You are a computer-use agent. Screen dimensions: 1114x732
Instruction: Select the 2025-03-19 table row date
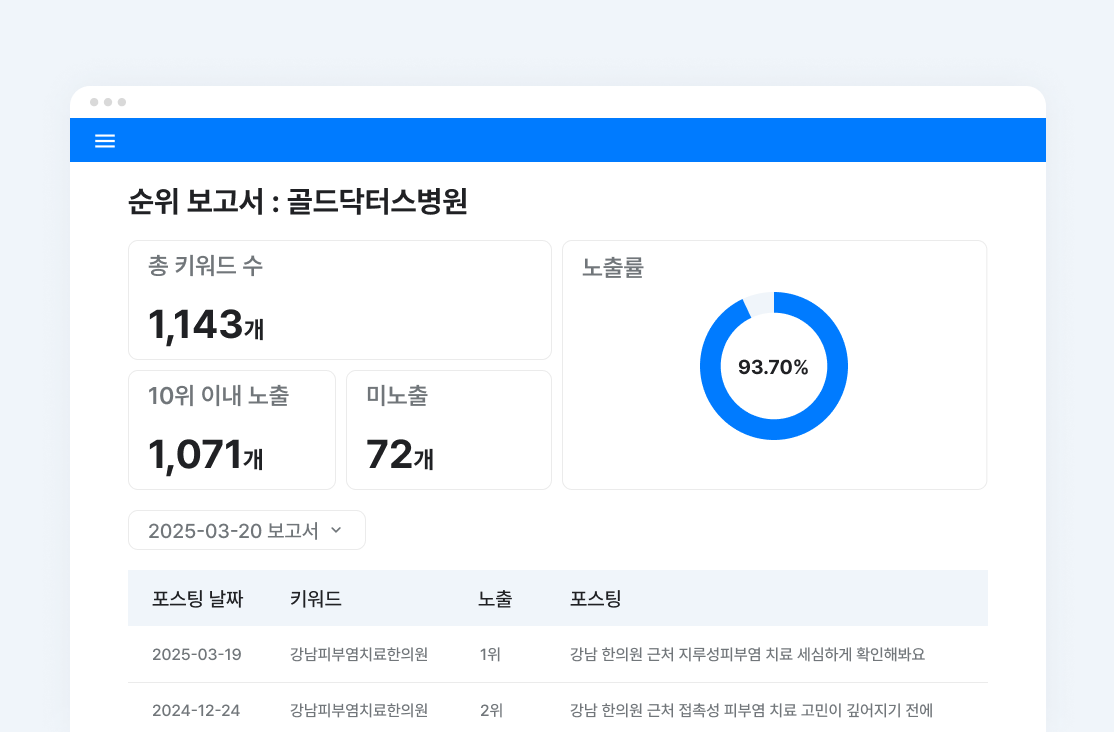pos(197,655)
